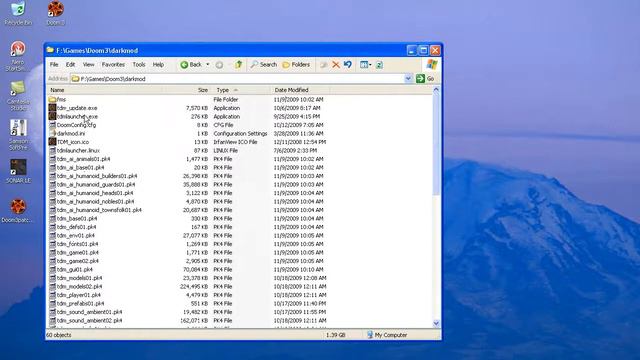Viewport: 640px width, 360px height.
Task: Select the fms folder icon
Action: click(52, 99)
